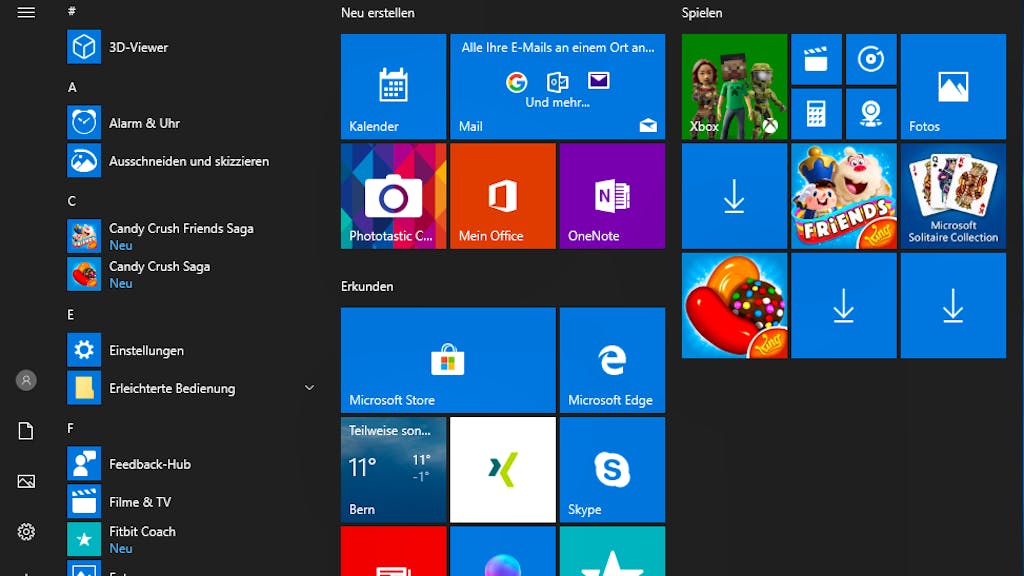Start Ausschneiden und skizzieren from the app list
Viewport: 1024px width, 576px height.
pos(191,161)
